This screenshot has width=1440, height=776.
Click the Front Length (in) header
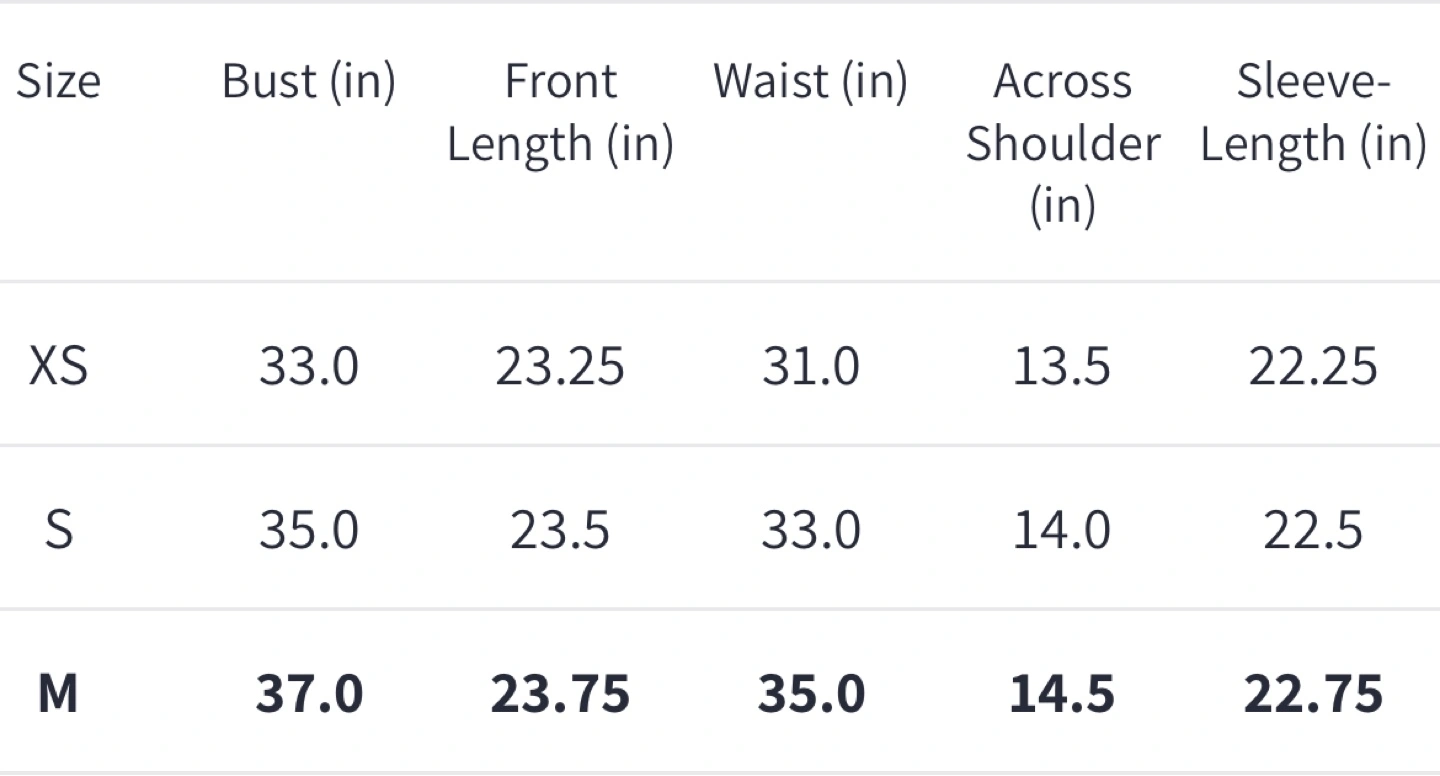click(x=560, y=112)
